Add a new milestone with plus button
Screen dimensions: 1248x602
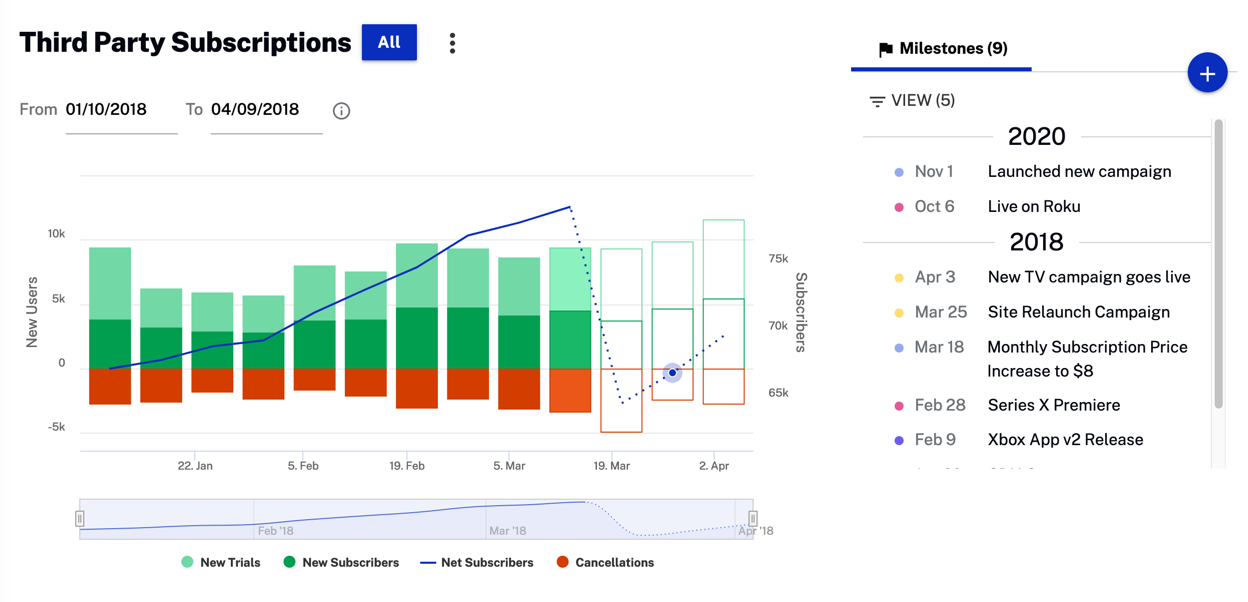point(1207,74)
